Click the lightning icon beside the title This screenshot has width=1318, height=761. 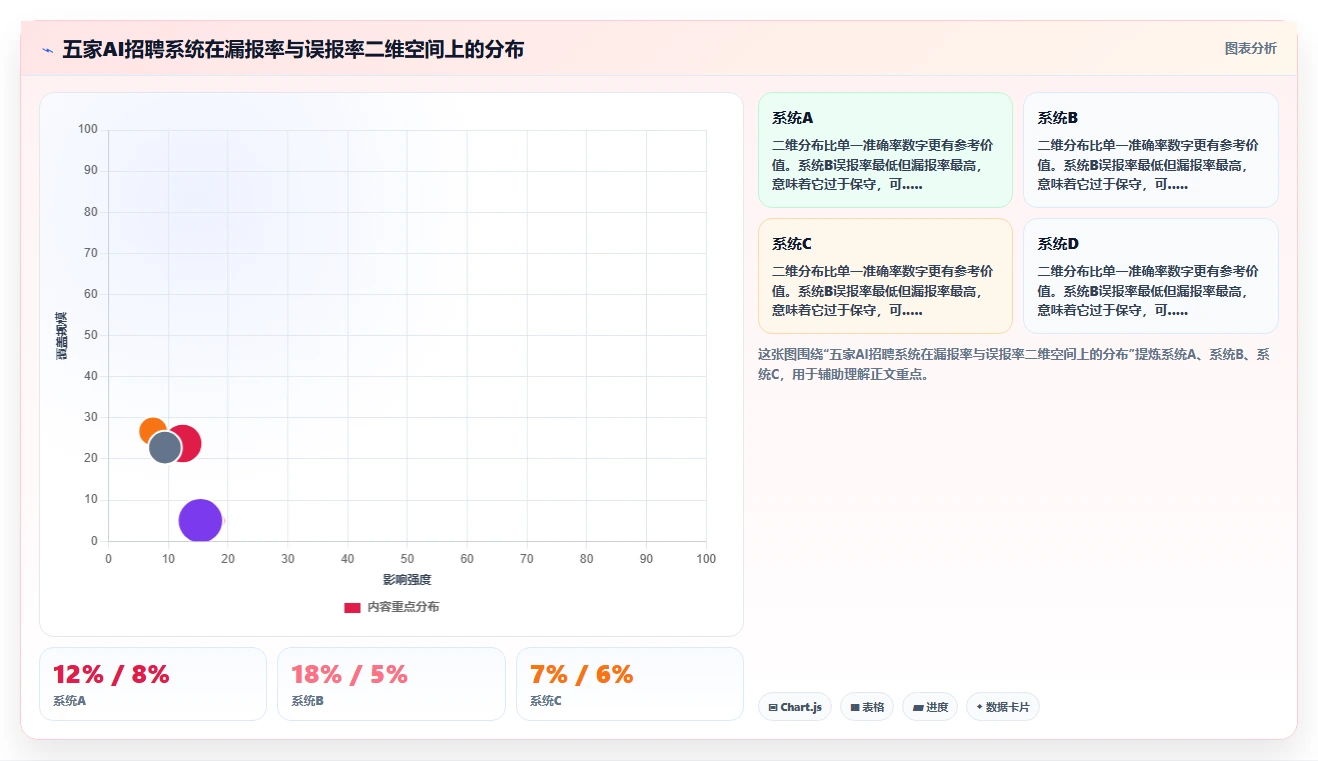tap(47, 50)
